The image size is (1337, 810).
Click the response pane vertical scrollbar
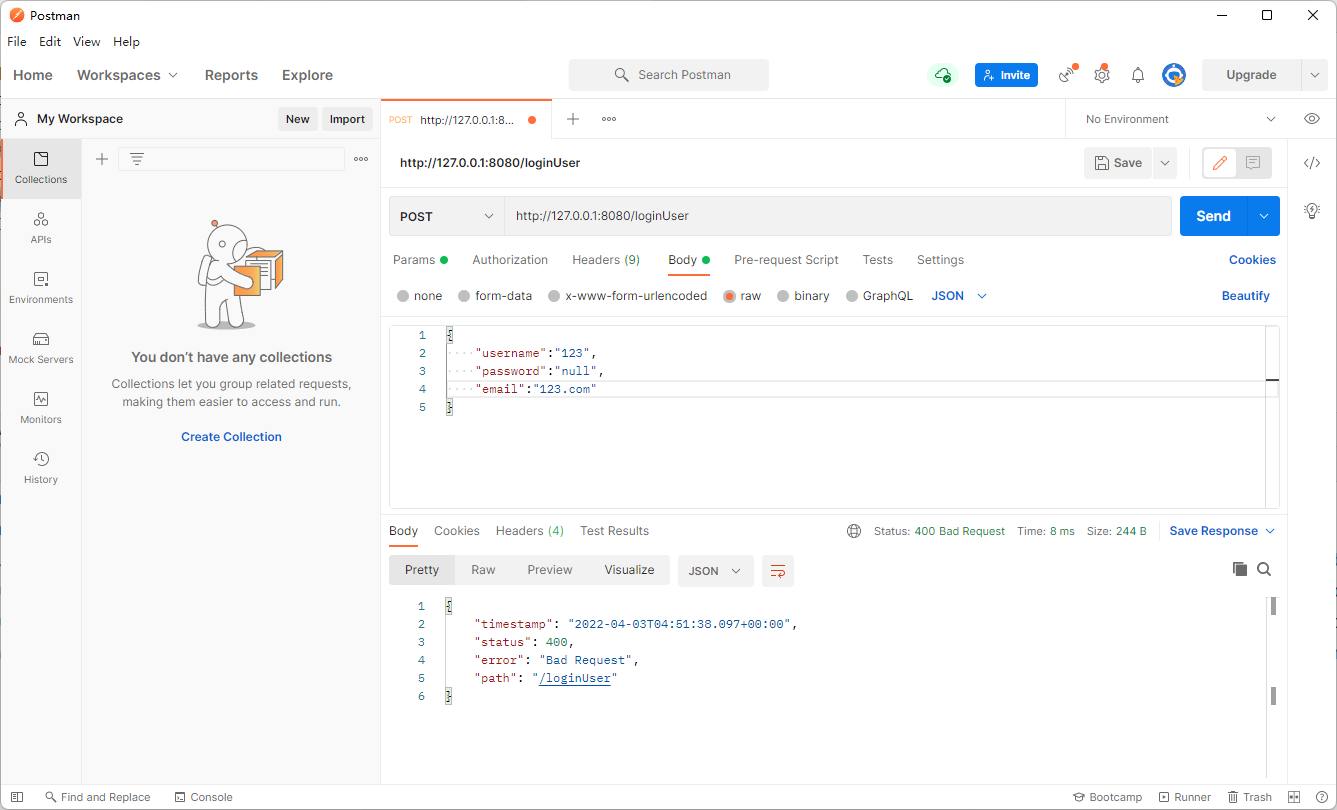(1273, 651)
